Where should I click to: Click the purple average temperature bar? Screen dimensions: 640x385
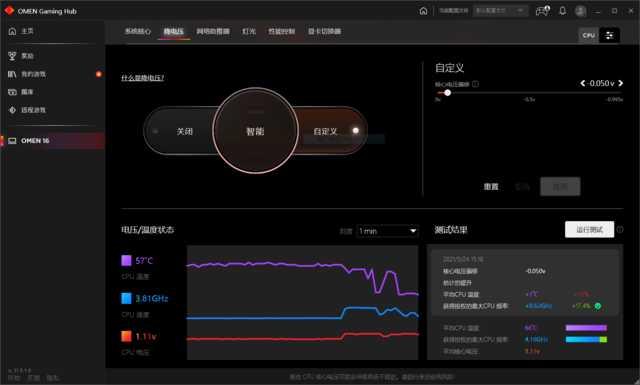586,328
